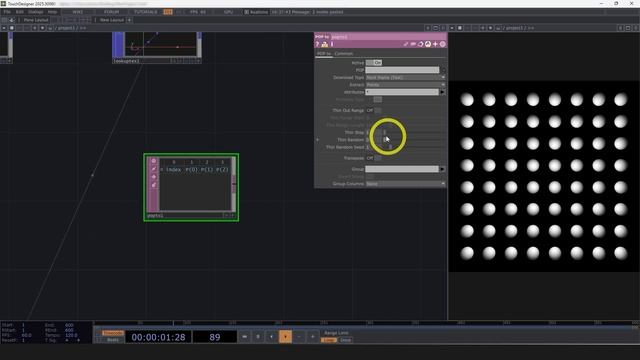Switch to the Common parameter tab

pyautogui.click(x=344, y=53)
